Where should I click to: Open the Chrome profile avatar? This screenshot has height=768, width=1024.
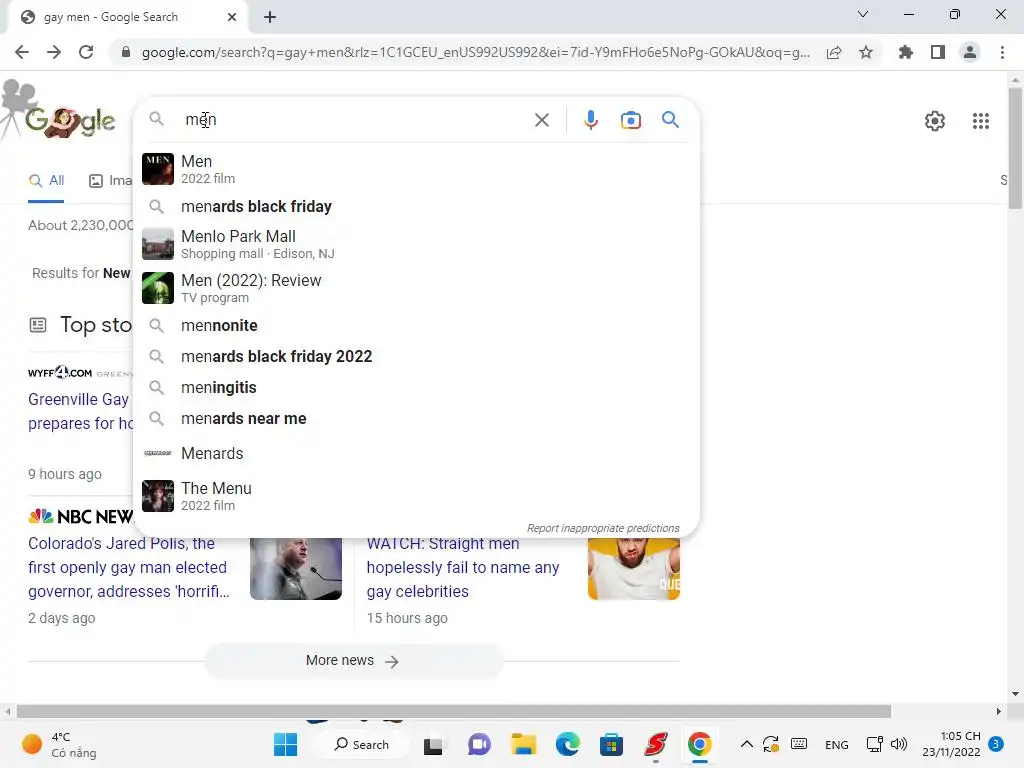click(x=970, y=52)
